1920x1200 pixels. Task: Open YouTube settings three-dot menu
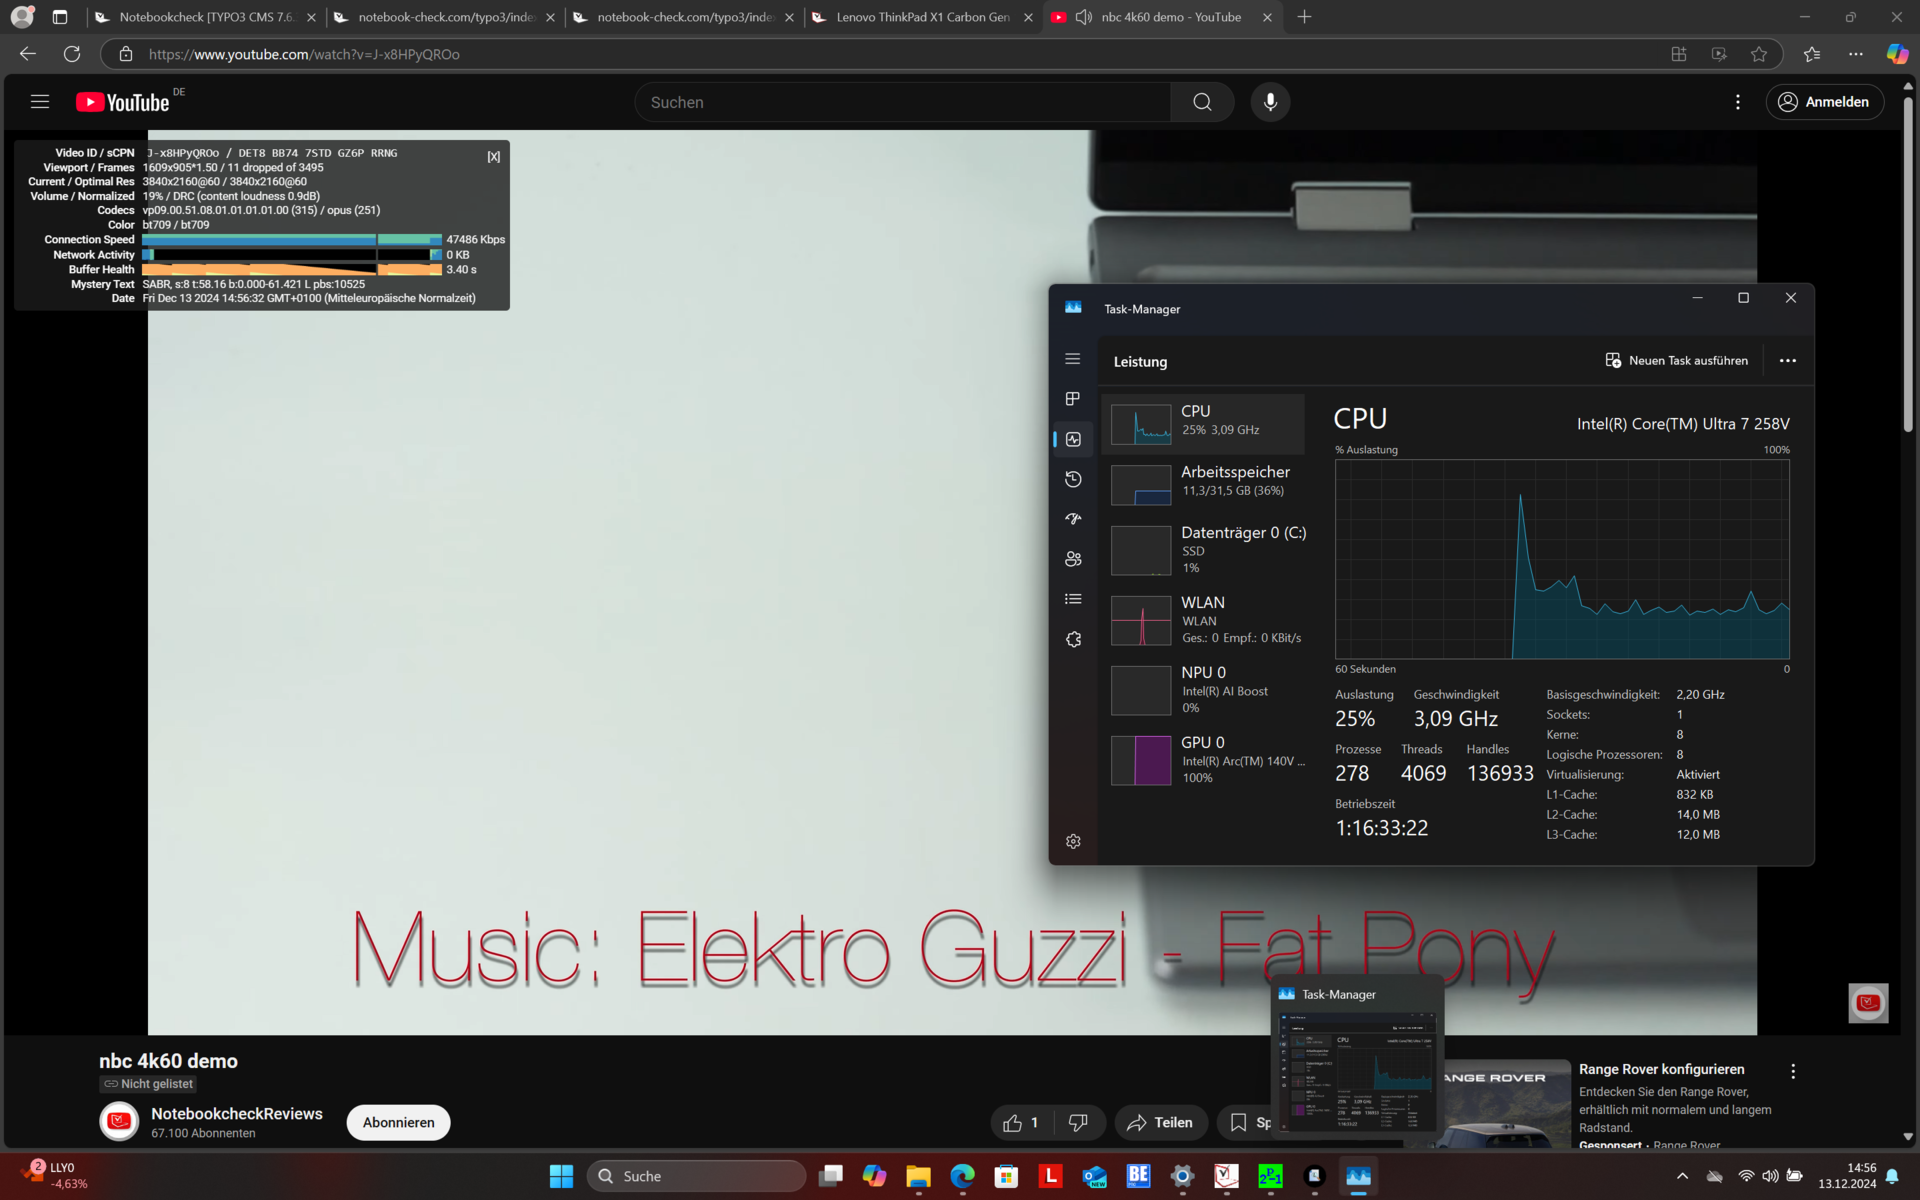coord(1738,102)
